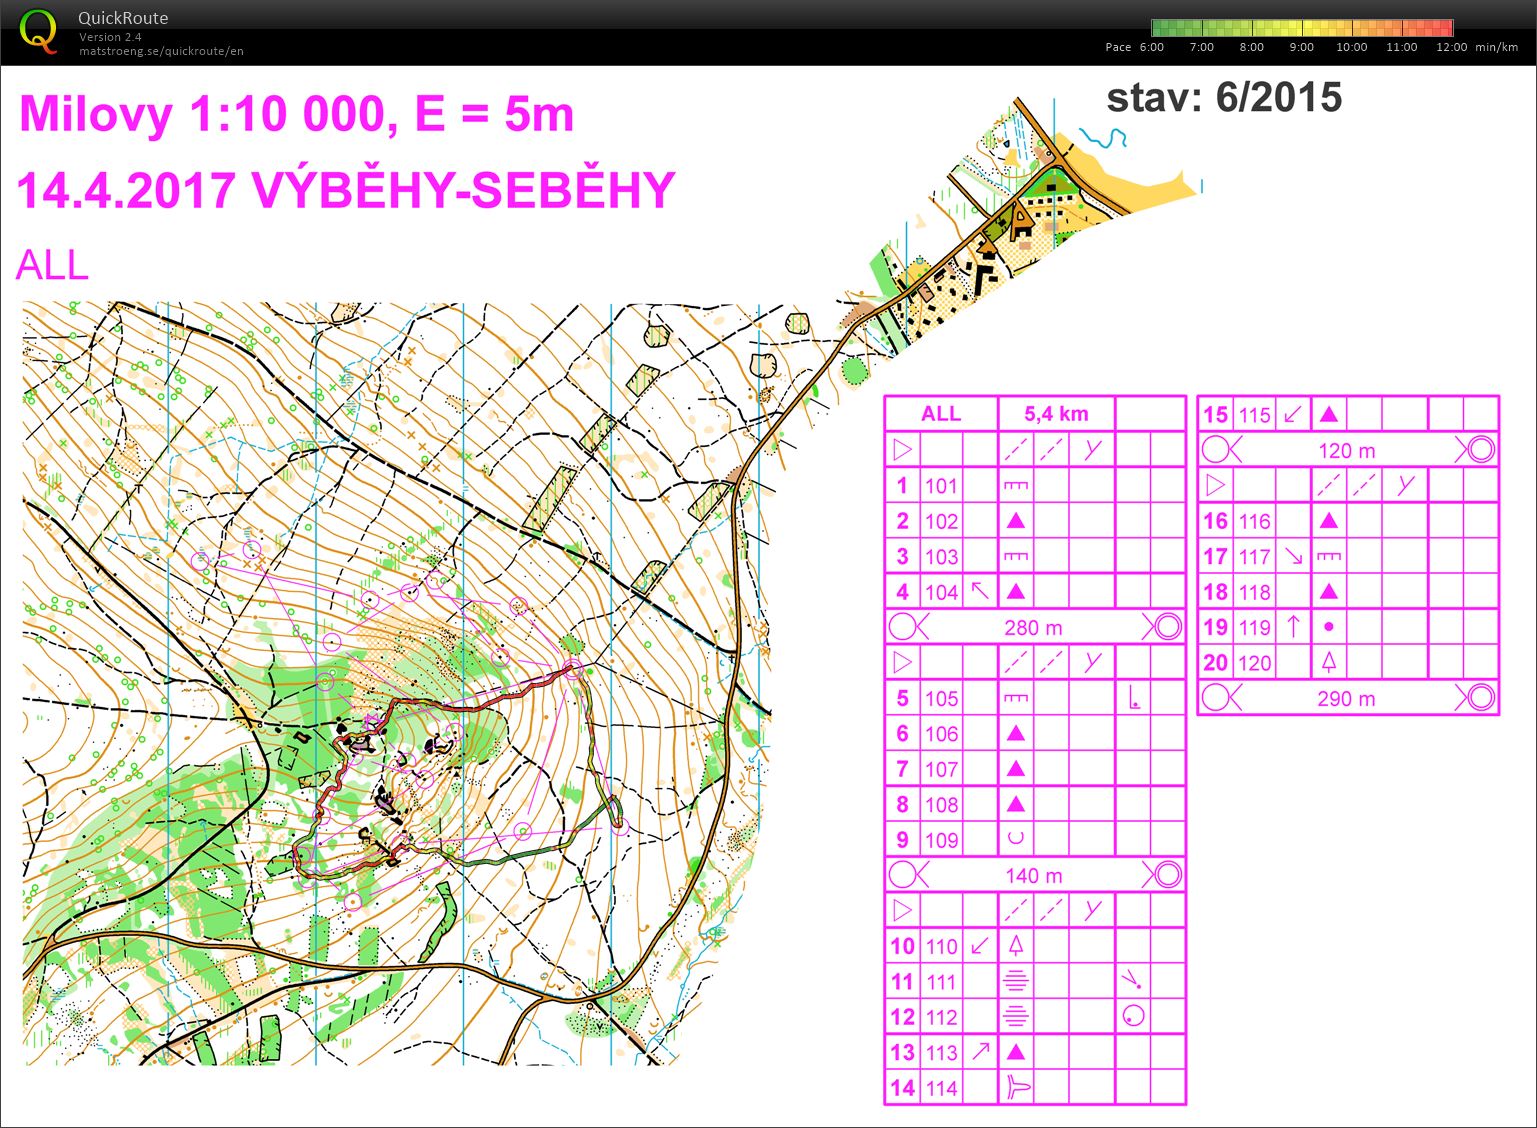The width and height of the screenshot is (1537, 1128).
Task: Click the 'Milovy 1:10 000, E = 5m' title
Action: pos(297,114)
